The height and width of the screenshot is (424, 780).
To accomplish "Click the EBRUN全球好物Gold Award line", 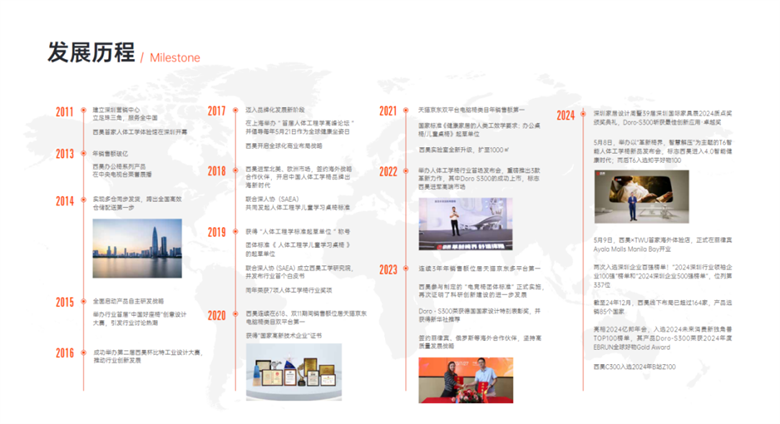I will pyautogui.click(x=632, y=347).
